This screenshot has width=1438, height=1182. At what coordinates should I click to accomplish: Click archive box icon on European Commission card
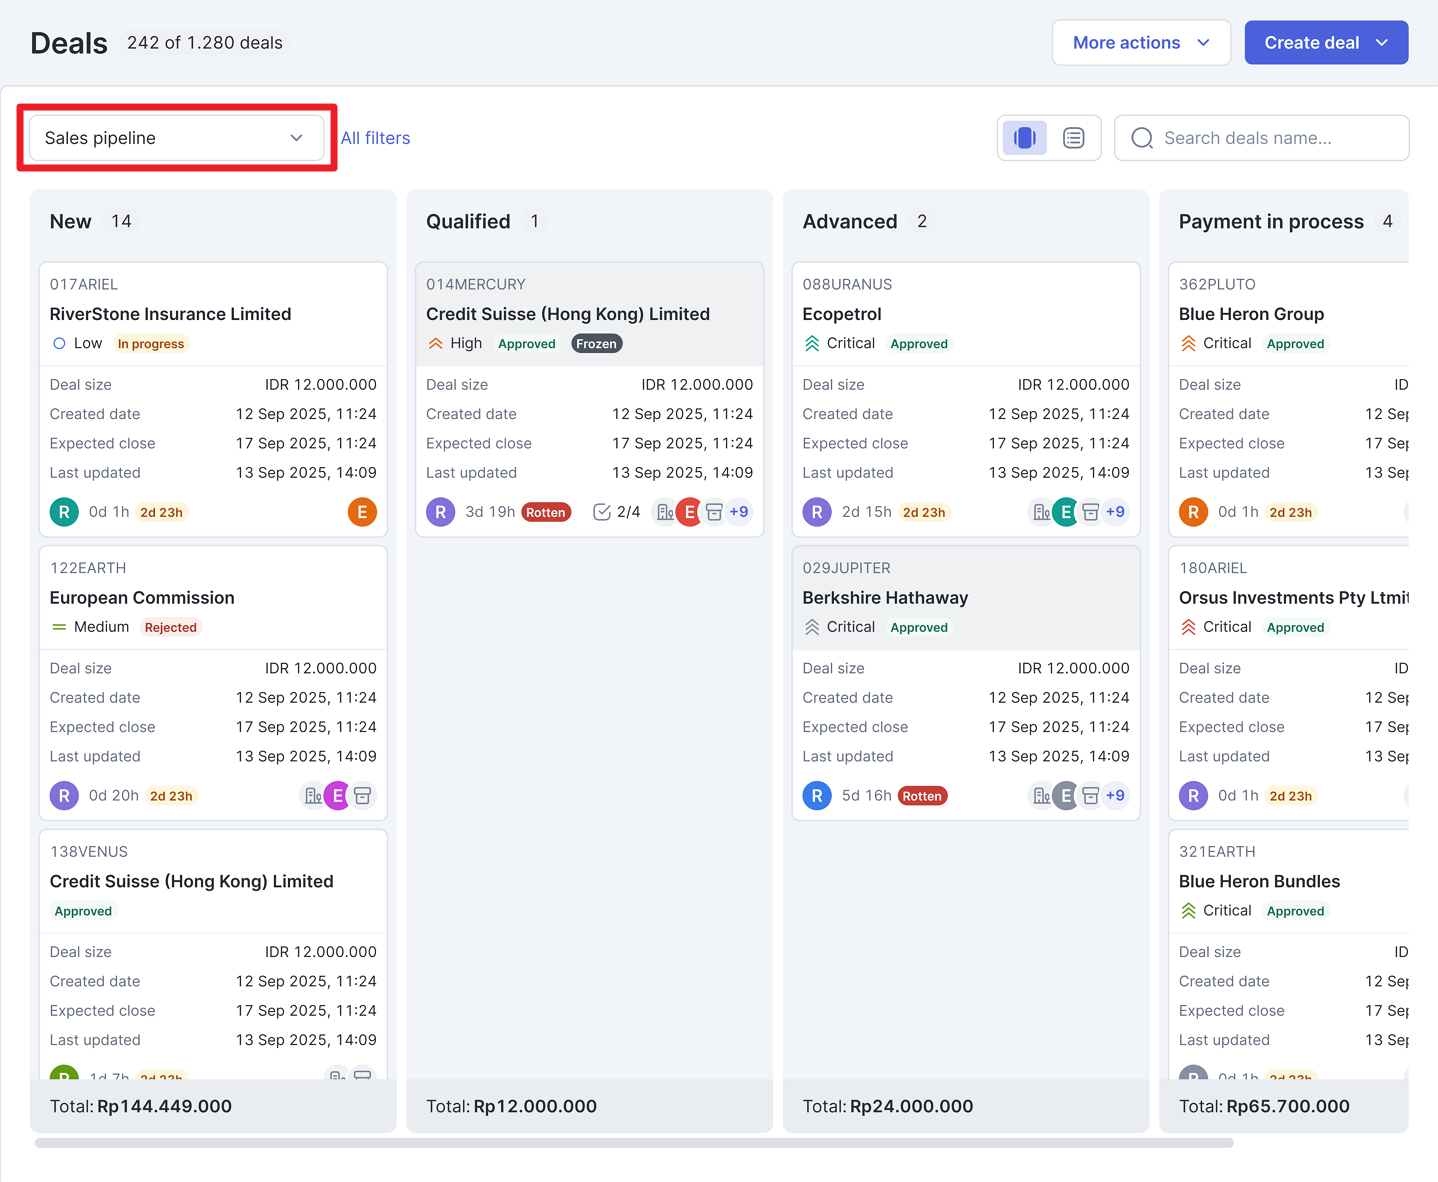pyautogui.click(x=363, y=796)
